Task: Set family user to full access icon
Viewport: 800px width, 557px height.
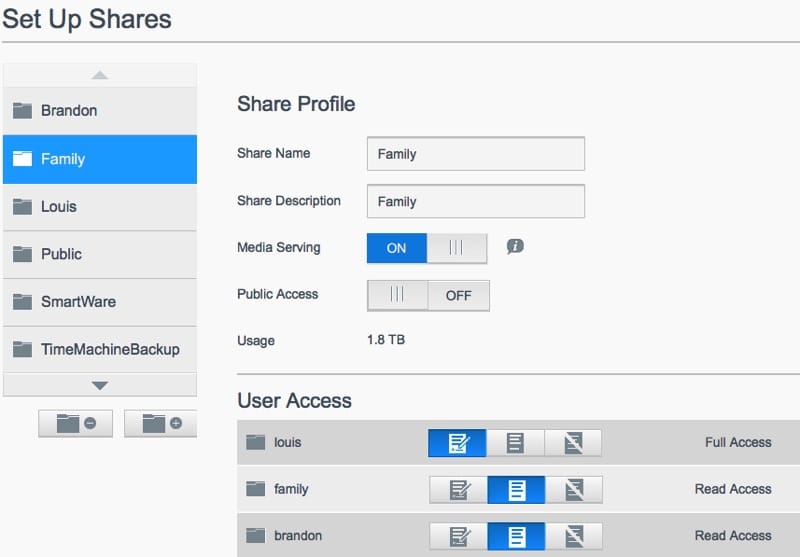Action: tap(458, 490)
